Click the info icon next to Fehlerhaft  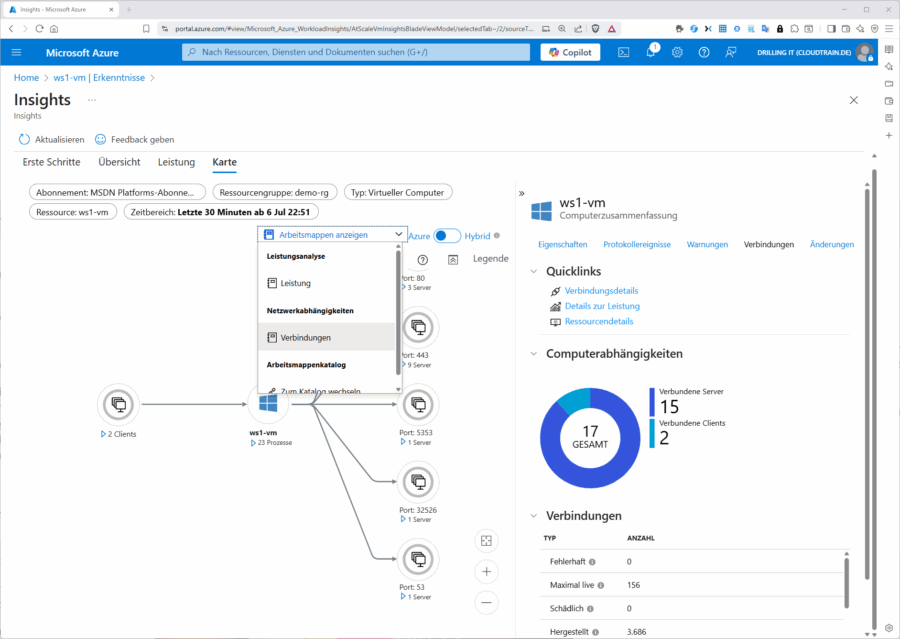click(x=592, y=562)
